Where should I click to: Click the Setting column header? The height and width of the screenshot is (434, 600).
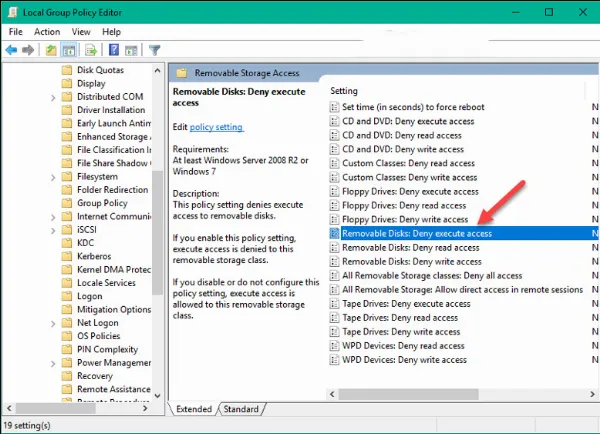(344, 91)
